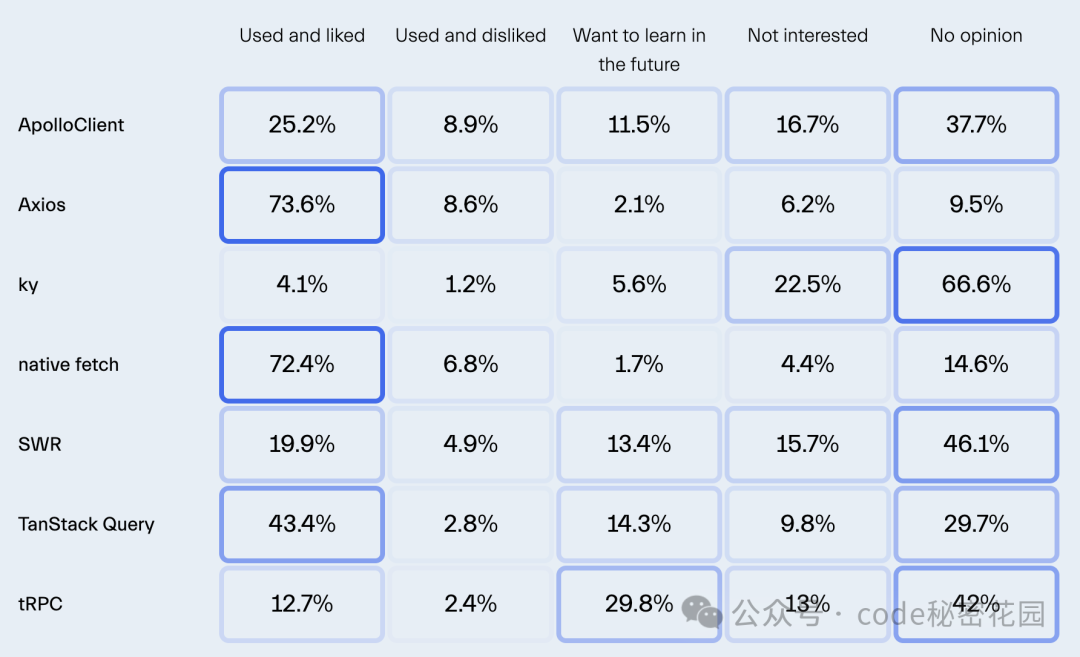Click the Used and liked column header
The image size is (1080, 657).
(x=302, y=35)
